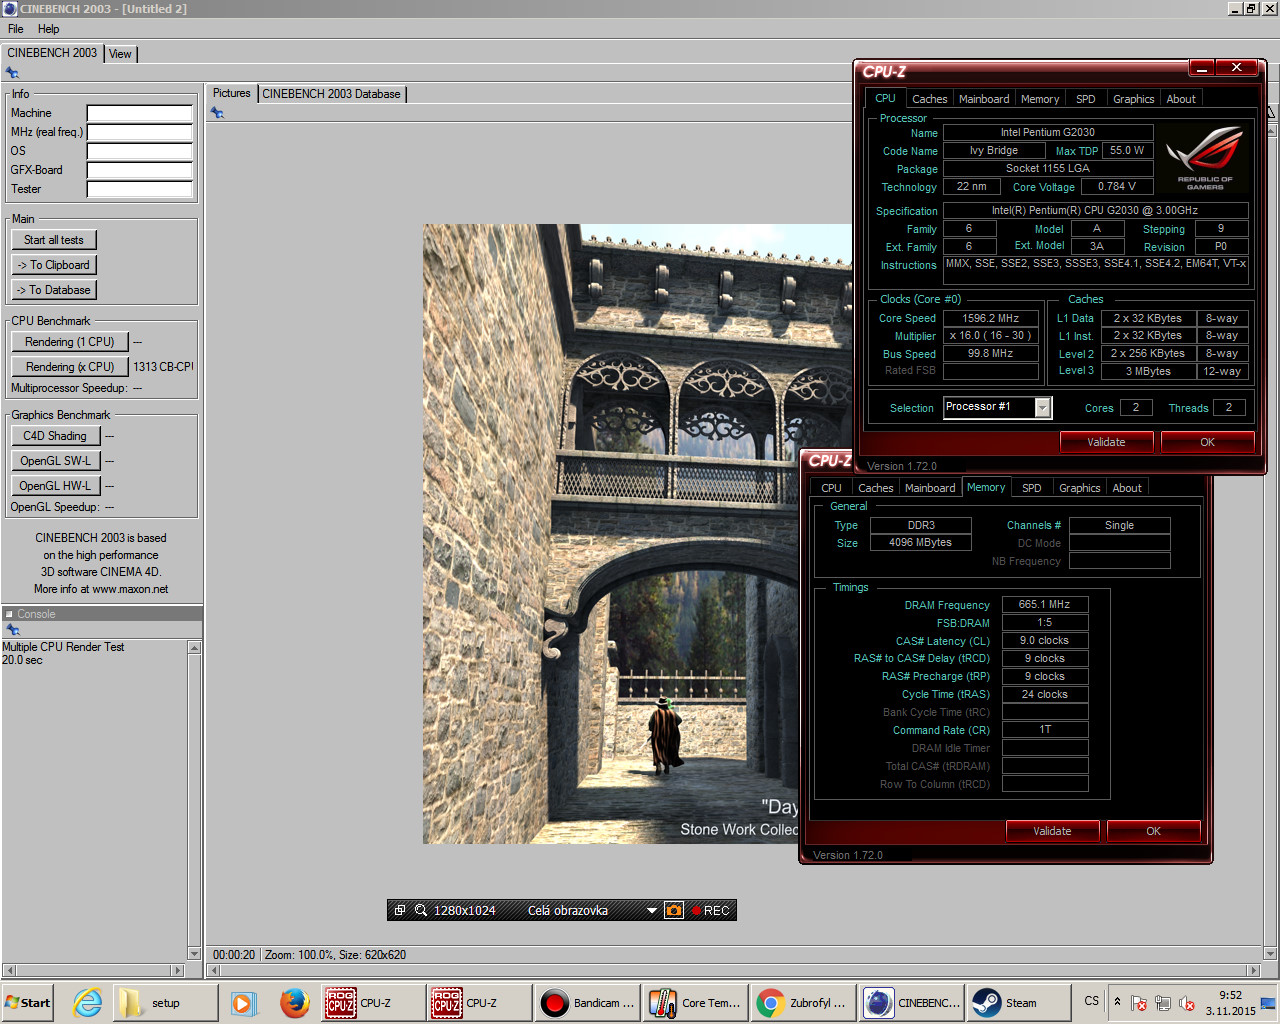
Task: Run Rendering (1 CPU) benchmark
Action: 70,342
